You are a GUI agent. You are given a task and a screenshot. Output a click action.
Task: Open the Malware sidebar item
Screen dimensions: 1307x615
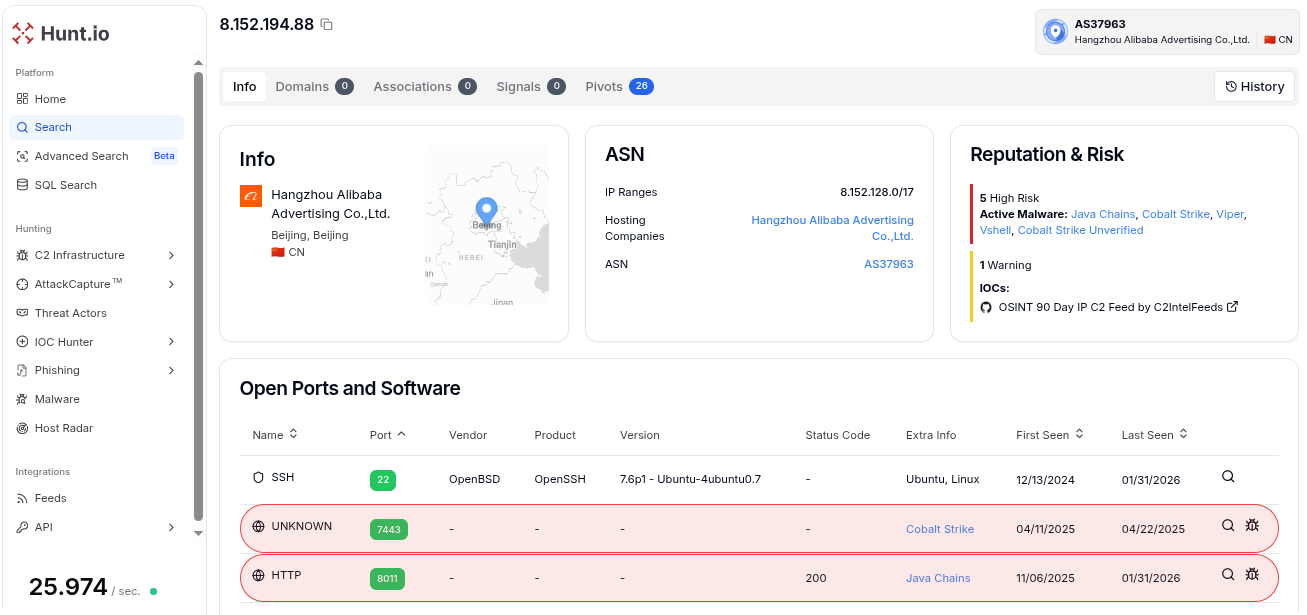click(x=57, y=399)
